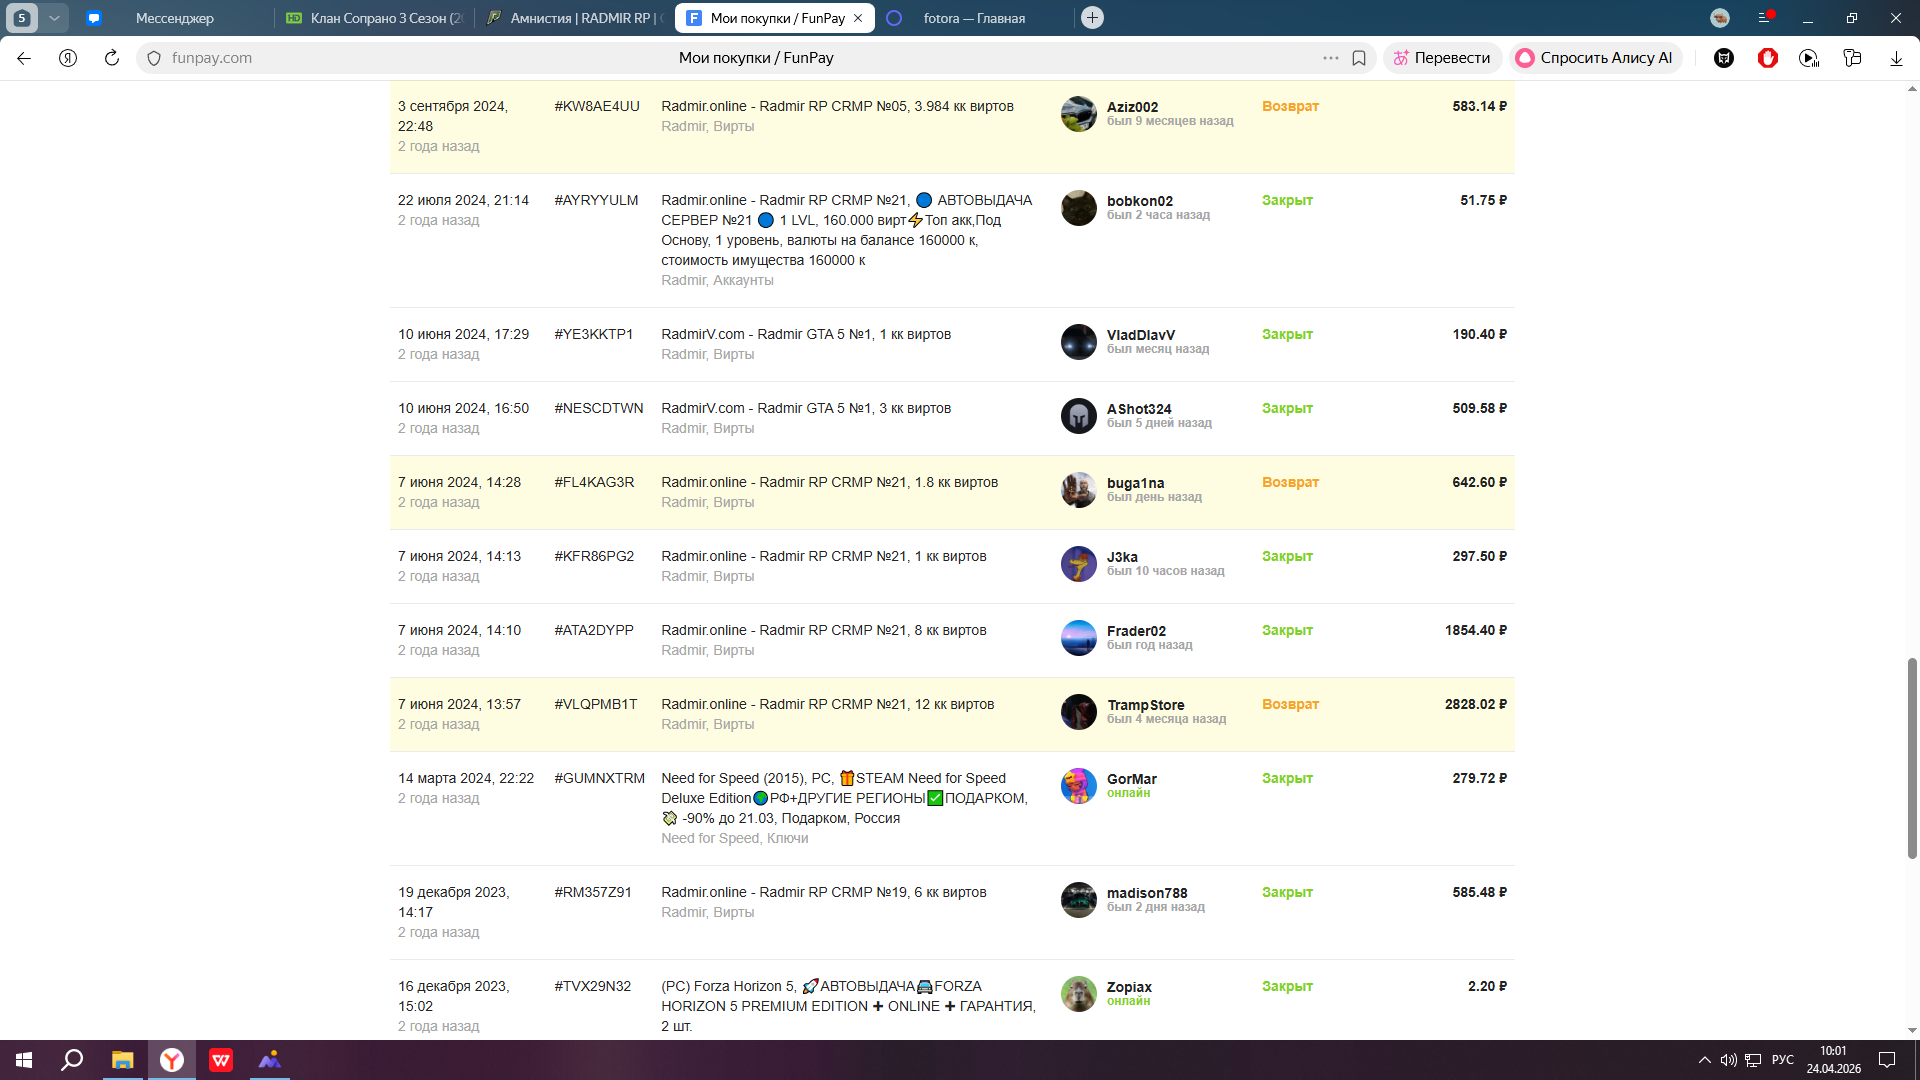Bookmark this page via the bookmark icon

point(1359,58)
